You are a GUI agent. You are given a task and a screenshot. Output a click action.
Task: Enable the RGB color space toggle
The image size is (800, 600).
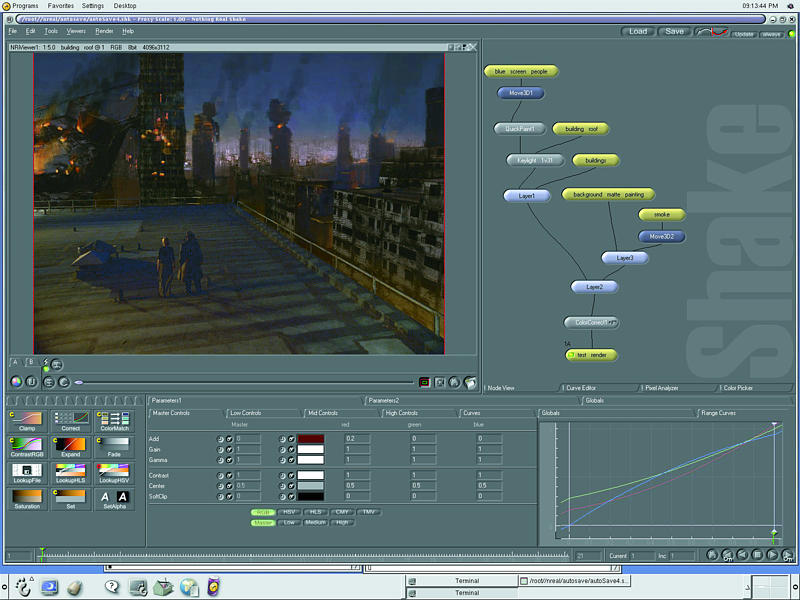[x=263, y=511]
